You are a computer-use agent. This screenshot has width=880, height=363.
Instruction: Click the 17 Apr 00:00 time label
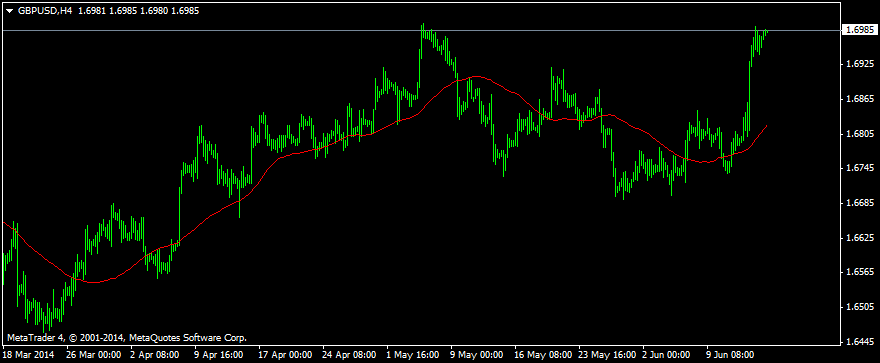285,355
